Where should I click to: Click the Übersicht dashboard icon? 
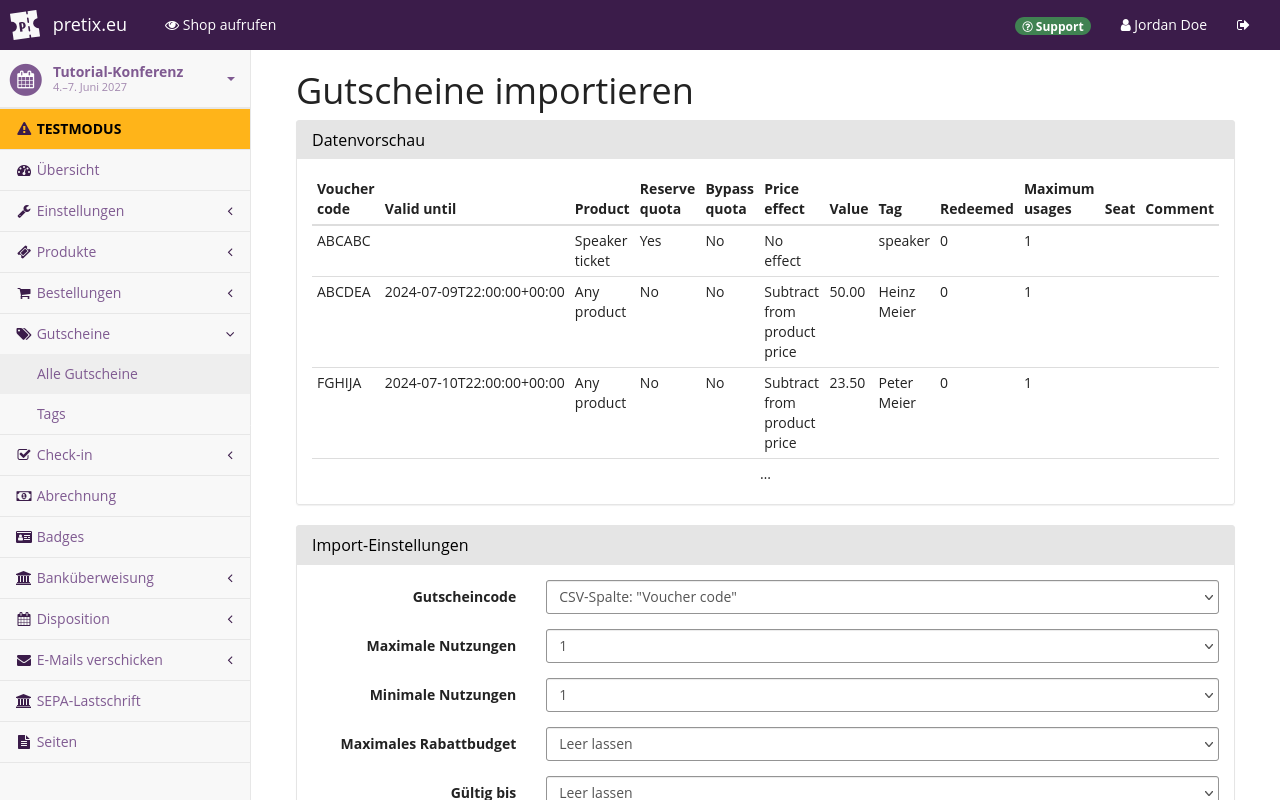[24, 170]
